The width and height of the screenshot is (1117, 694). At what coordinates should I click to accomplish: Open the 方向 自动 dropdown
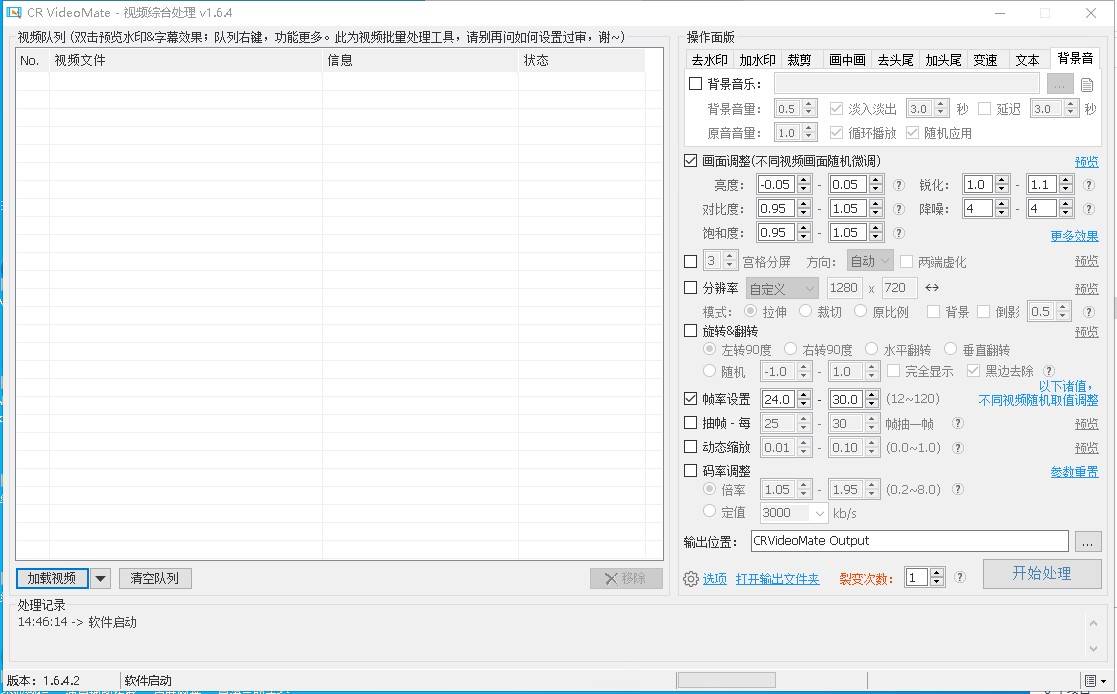click(869, 261)
